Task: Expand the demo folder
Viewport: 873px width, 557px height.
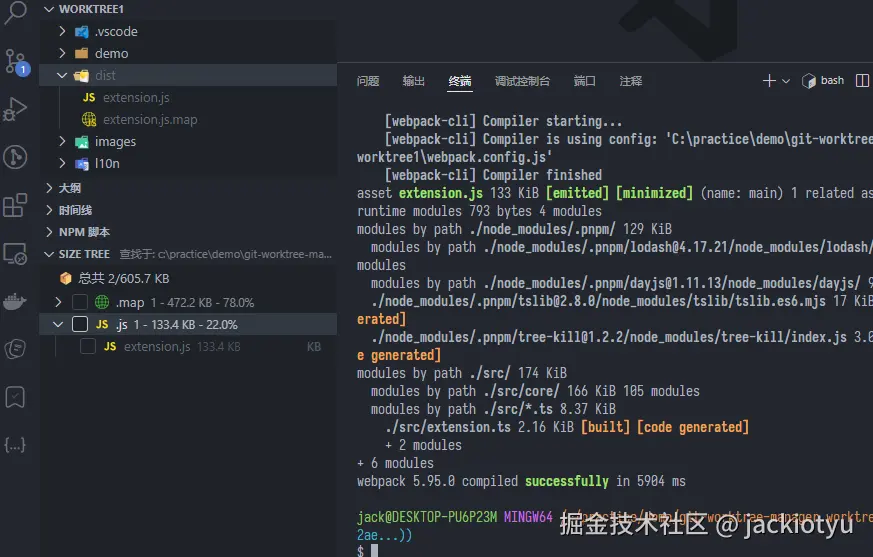Action: [x=62, y=53]
